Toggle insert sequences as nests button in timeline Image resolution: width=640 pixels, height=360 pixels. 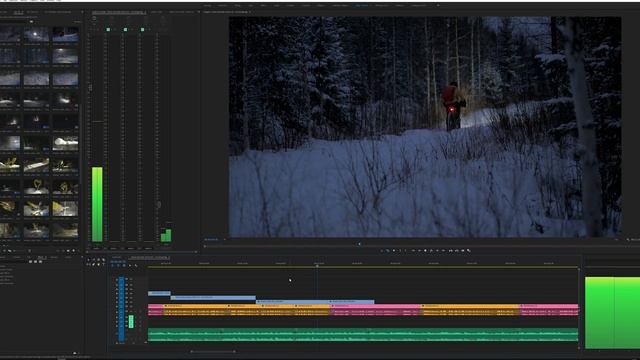(112, 265)
